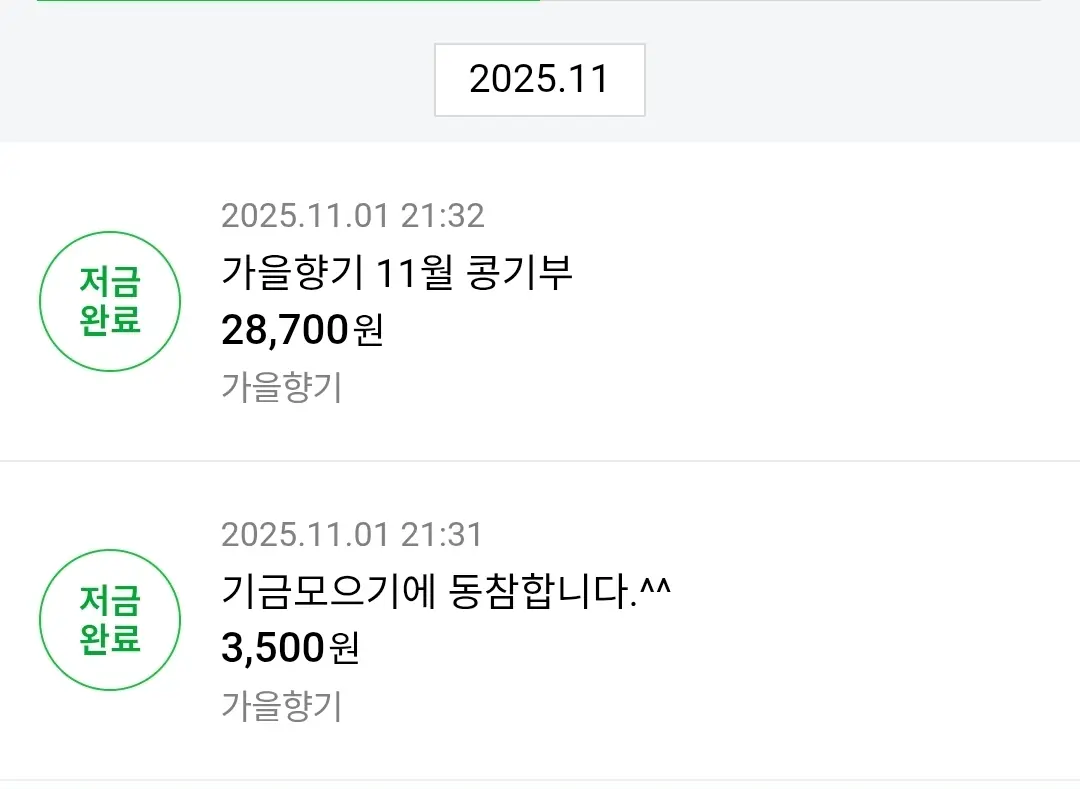Click the divider line between the two entries
Viewport: 1080px width, 789px height.
coord(540,461)
